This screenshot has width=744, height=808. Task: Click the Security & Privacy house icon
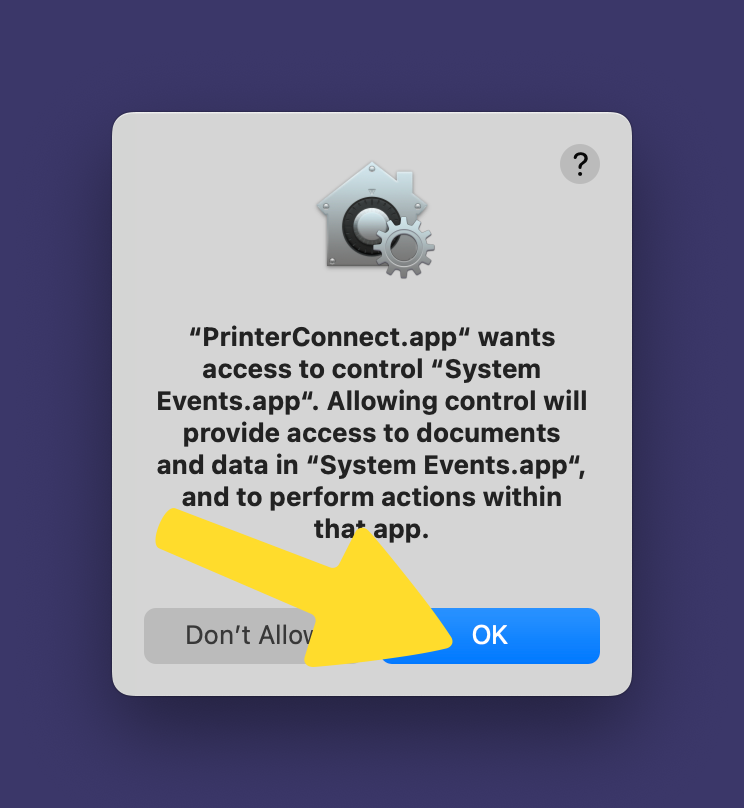[x=372, y=216]
